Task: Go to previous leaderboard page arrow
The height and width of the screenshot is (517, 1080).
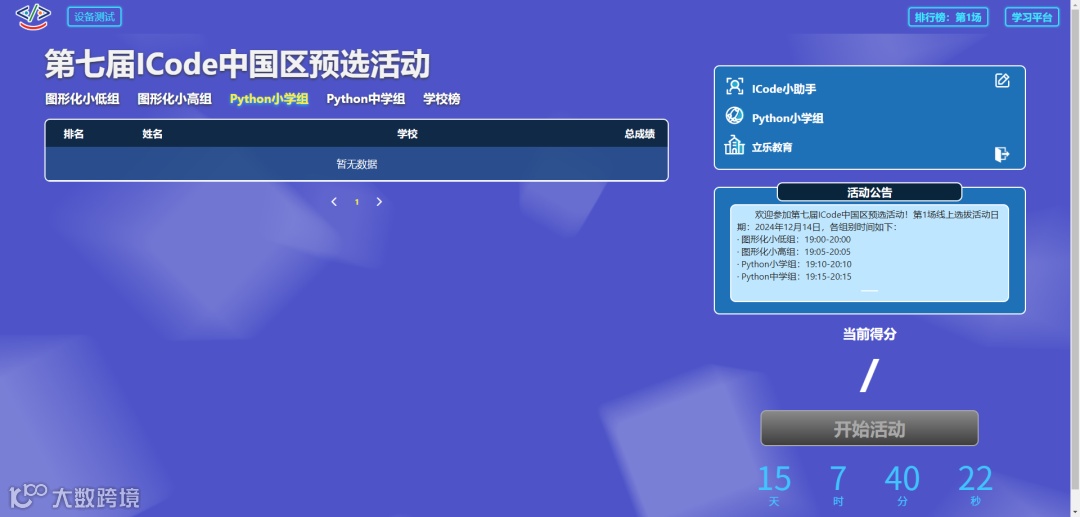Action: pos(334,202)
